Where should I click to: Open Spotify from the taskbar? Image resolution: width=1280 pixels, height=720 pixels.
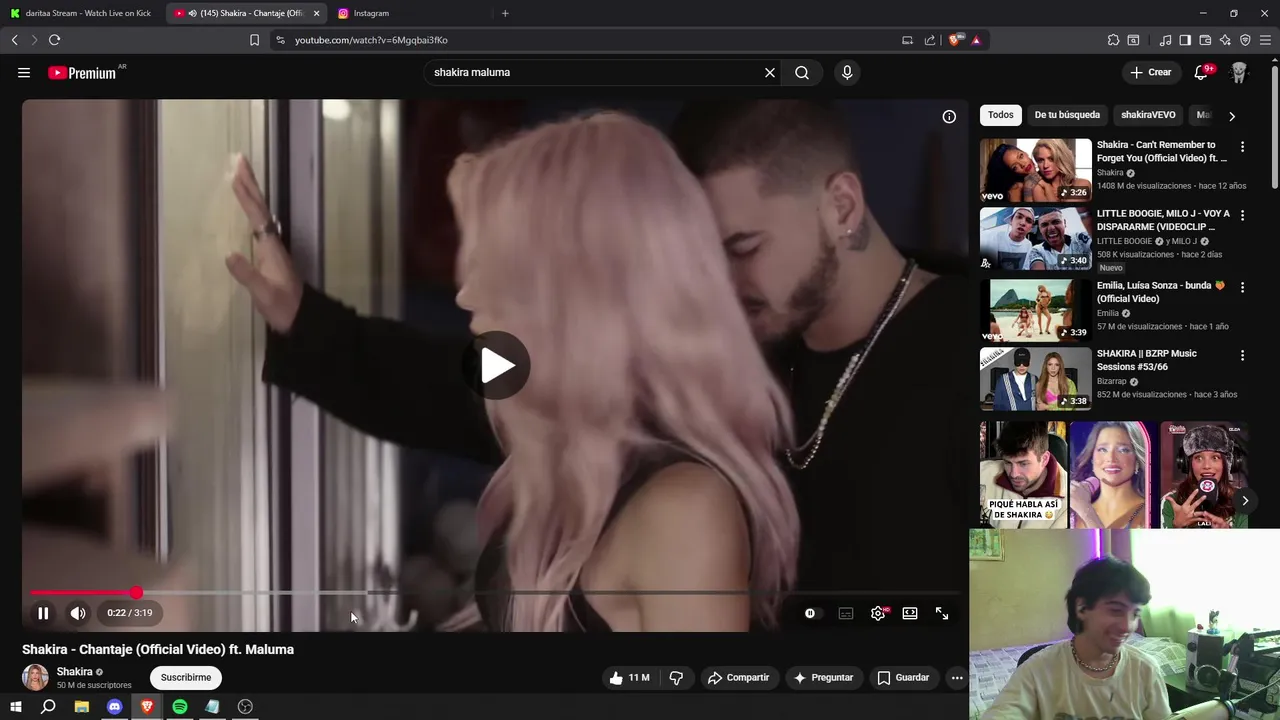(180, 707)
